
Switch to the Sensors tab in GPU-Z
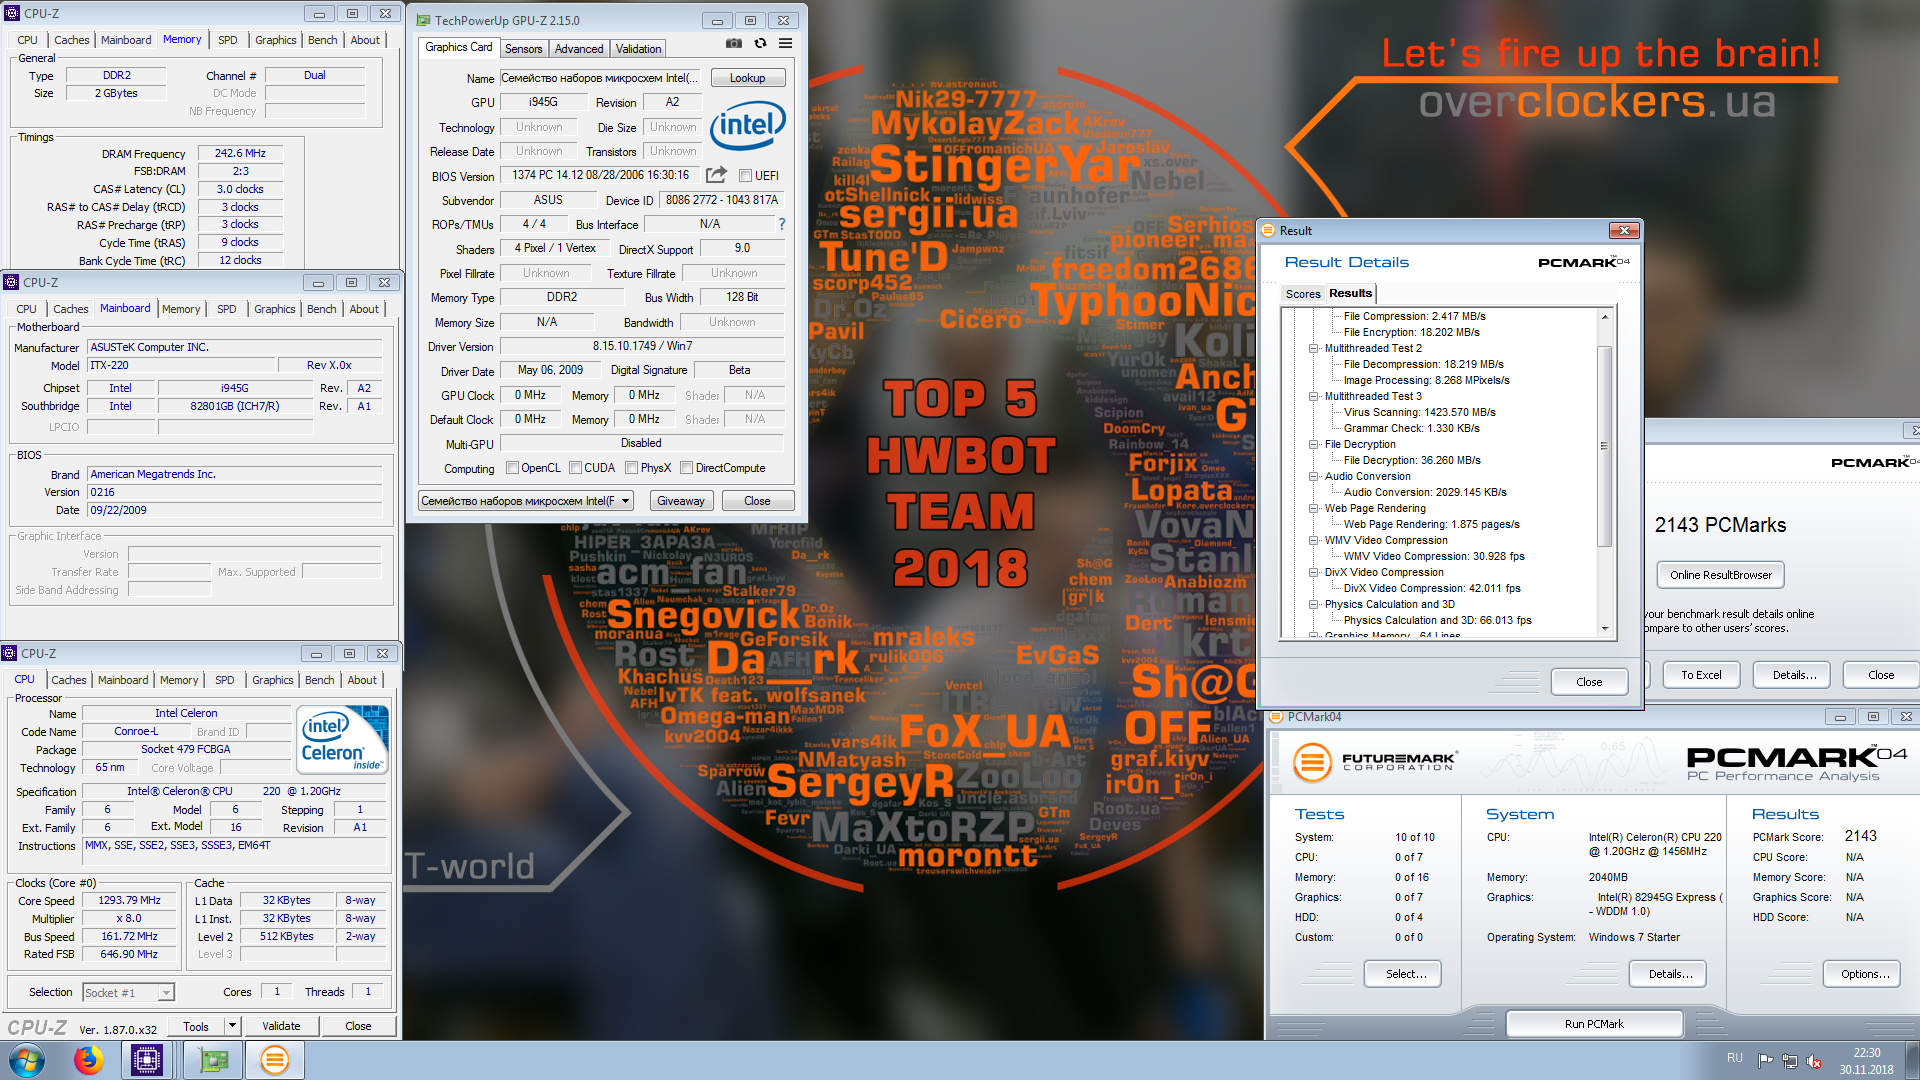pyautogui.click(x=523, y=49)
